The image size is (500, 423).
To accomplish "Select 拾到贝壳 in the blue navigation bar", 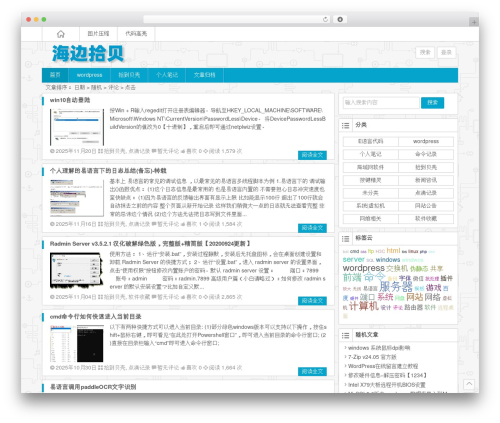I will click(129, 75).
